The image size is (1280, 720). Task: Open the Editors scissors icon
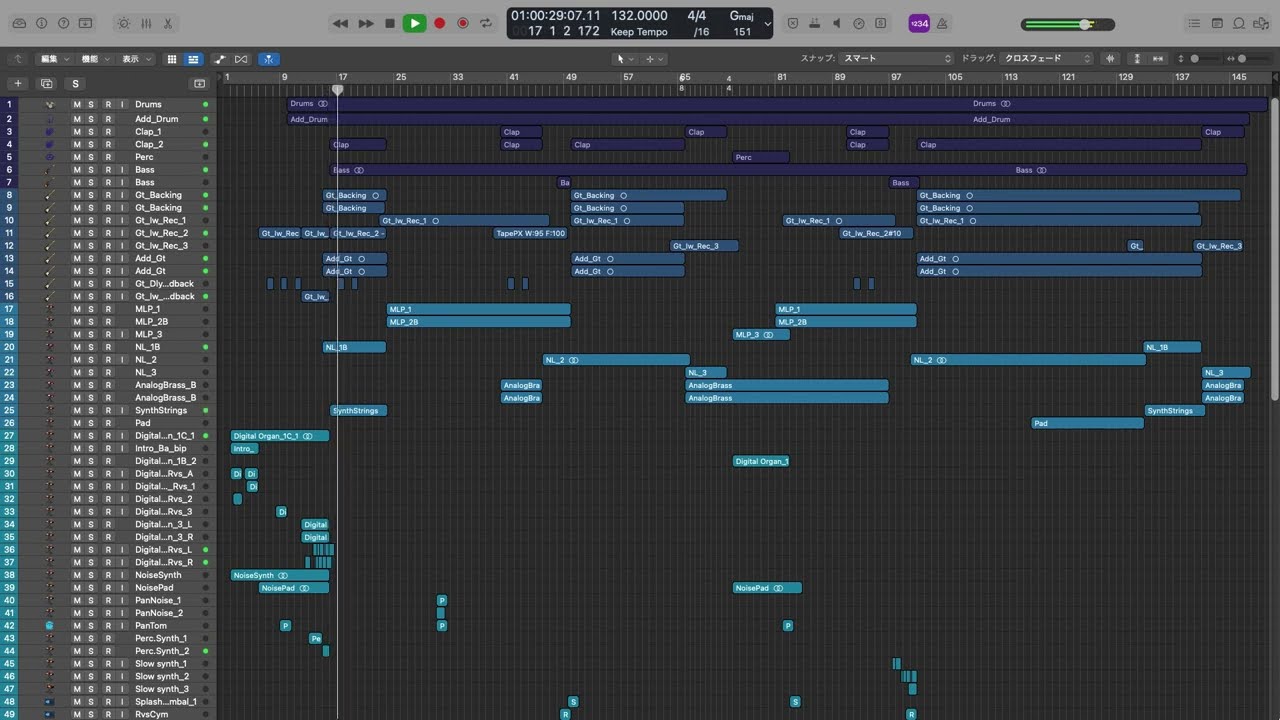168,23
